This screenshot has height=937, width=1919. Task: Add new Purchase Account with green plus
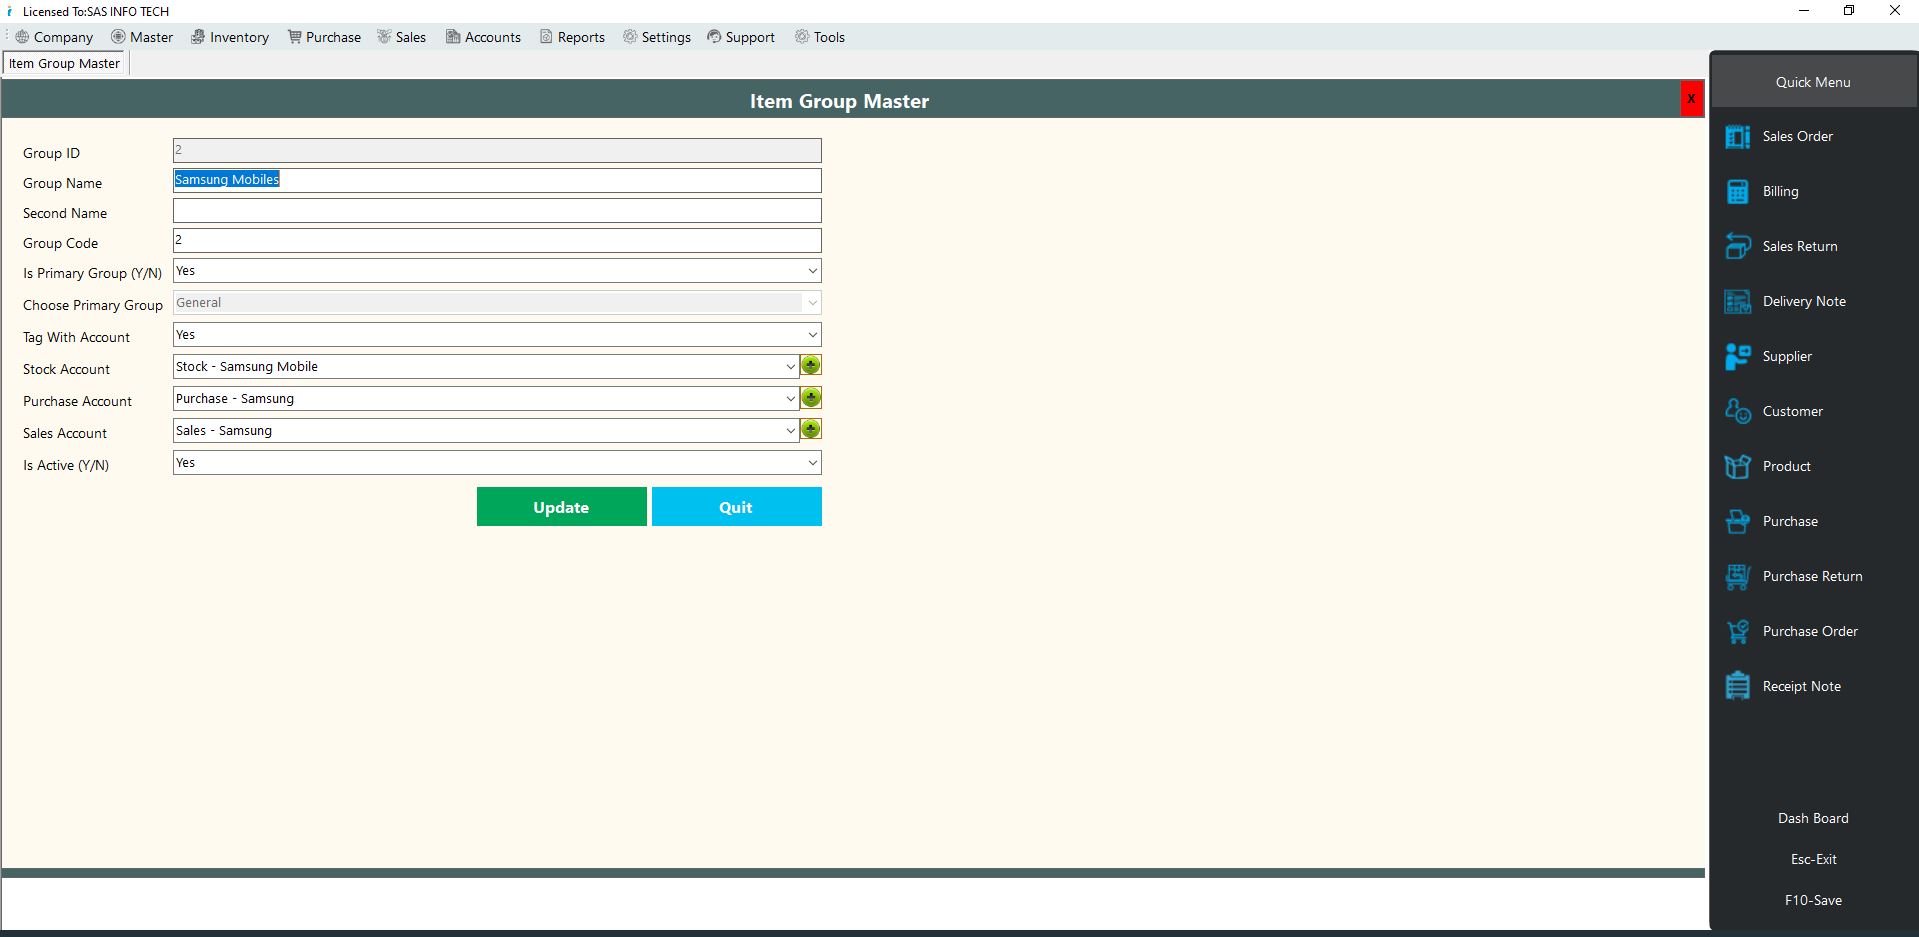pos(811,398)
